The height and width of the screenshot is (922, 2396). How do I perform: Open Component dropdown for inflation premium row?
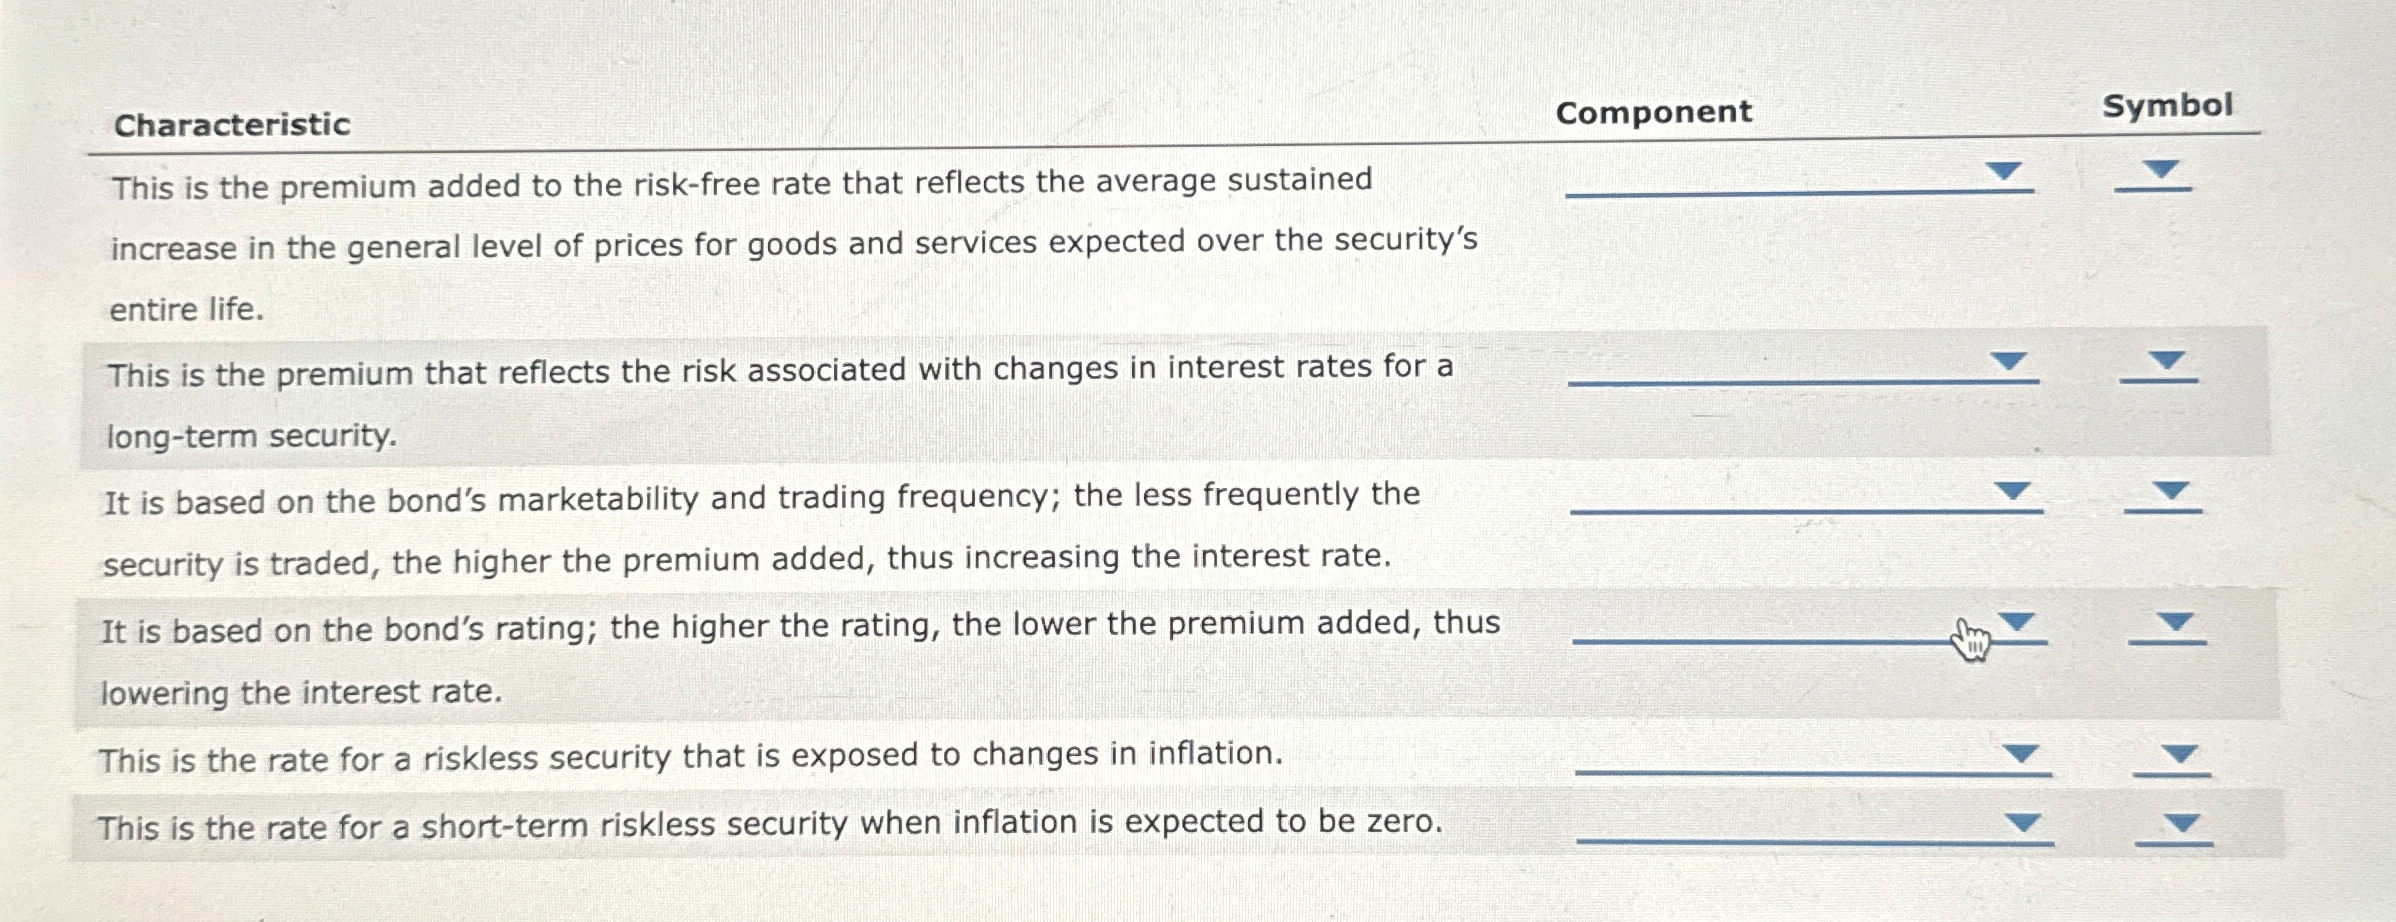[1799, 176]
